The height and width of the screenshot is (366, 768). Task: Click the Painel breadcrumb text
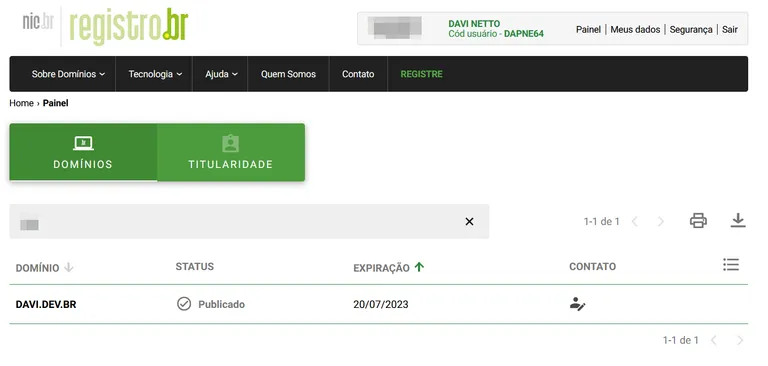click(55, 103)
